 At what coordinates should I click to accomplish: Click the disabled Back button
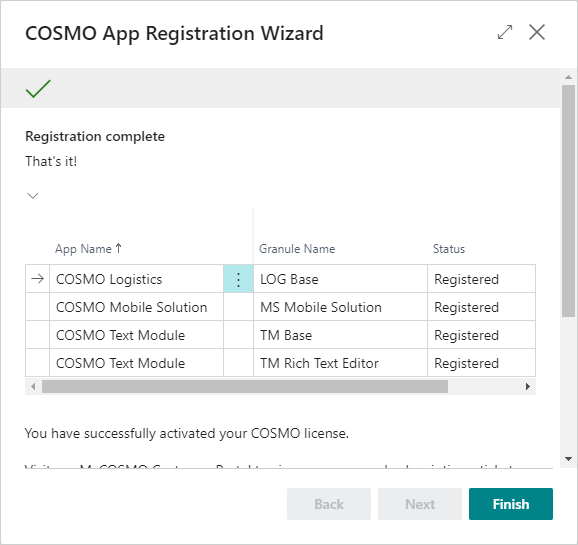point(329,504)
